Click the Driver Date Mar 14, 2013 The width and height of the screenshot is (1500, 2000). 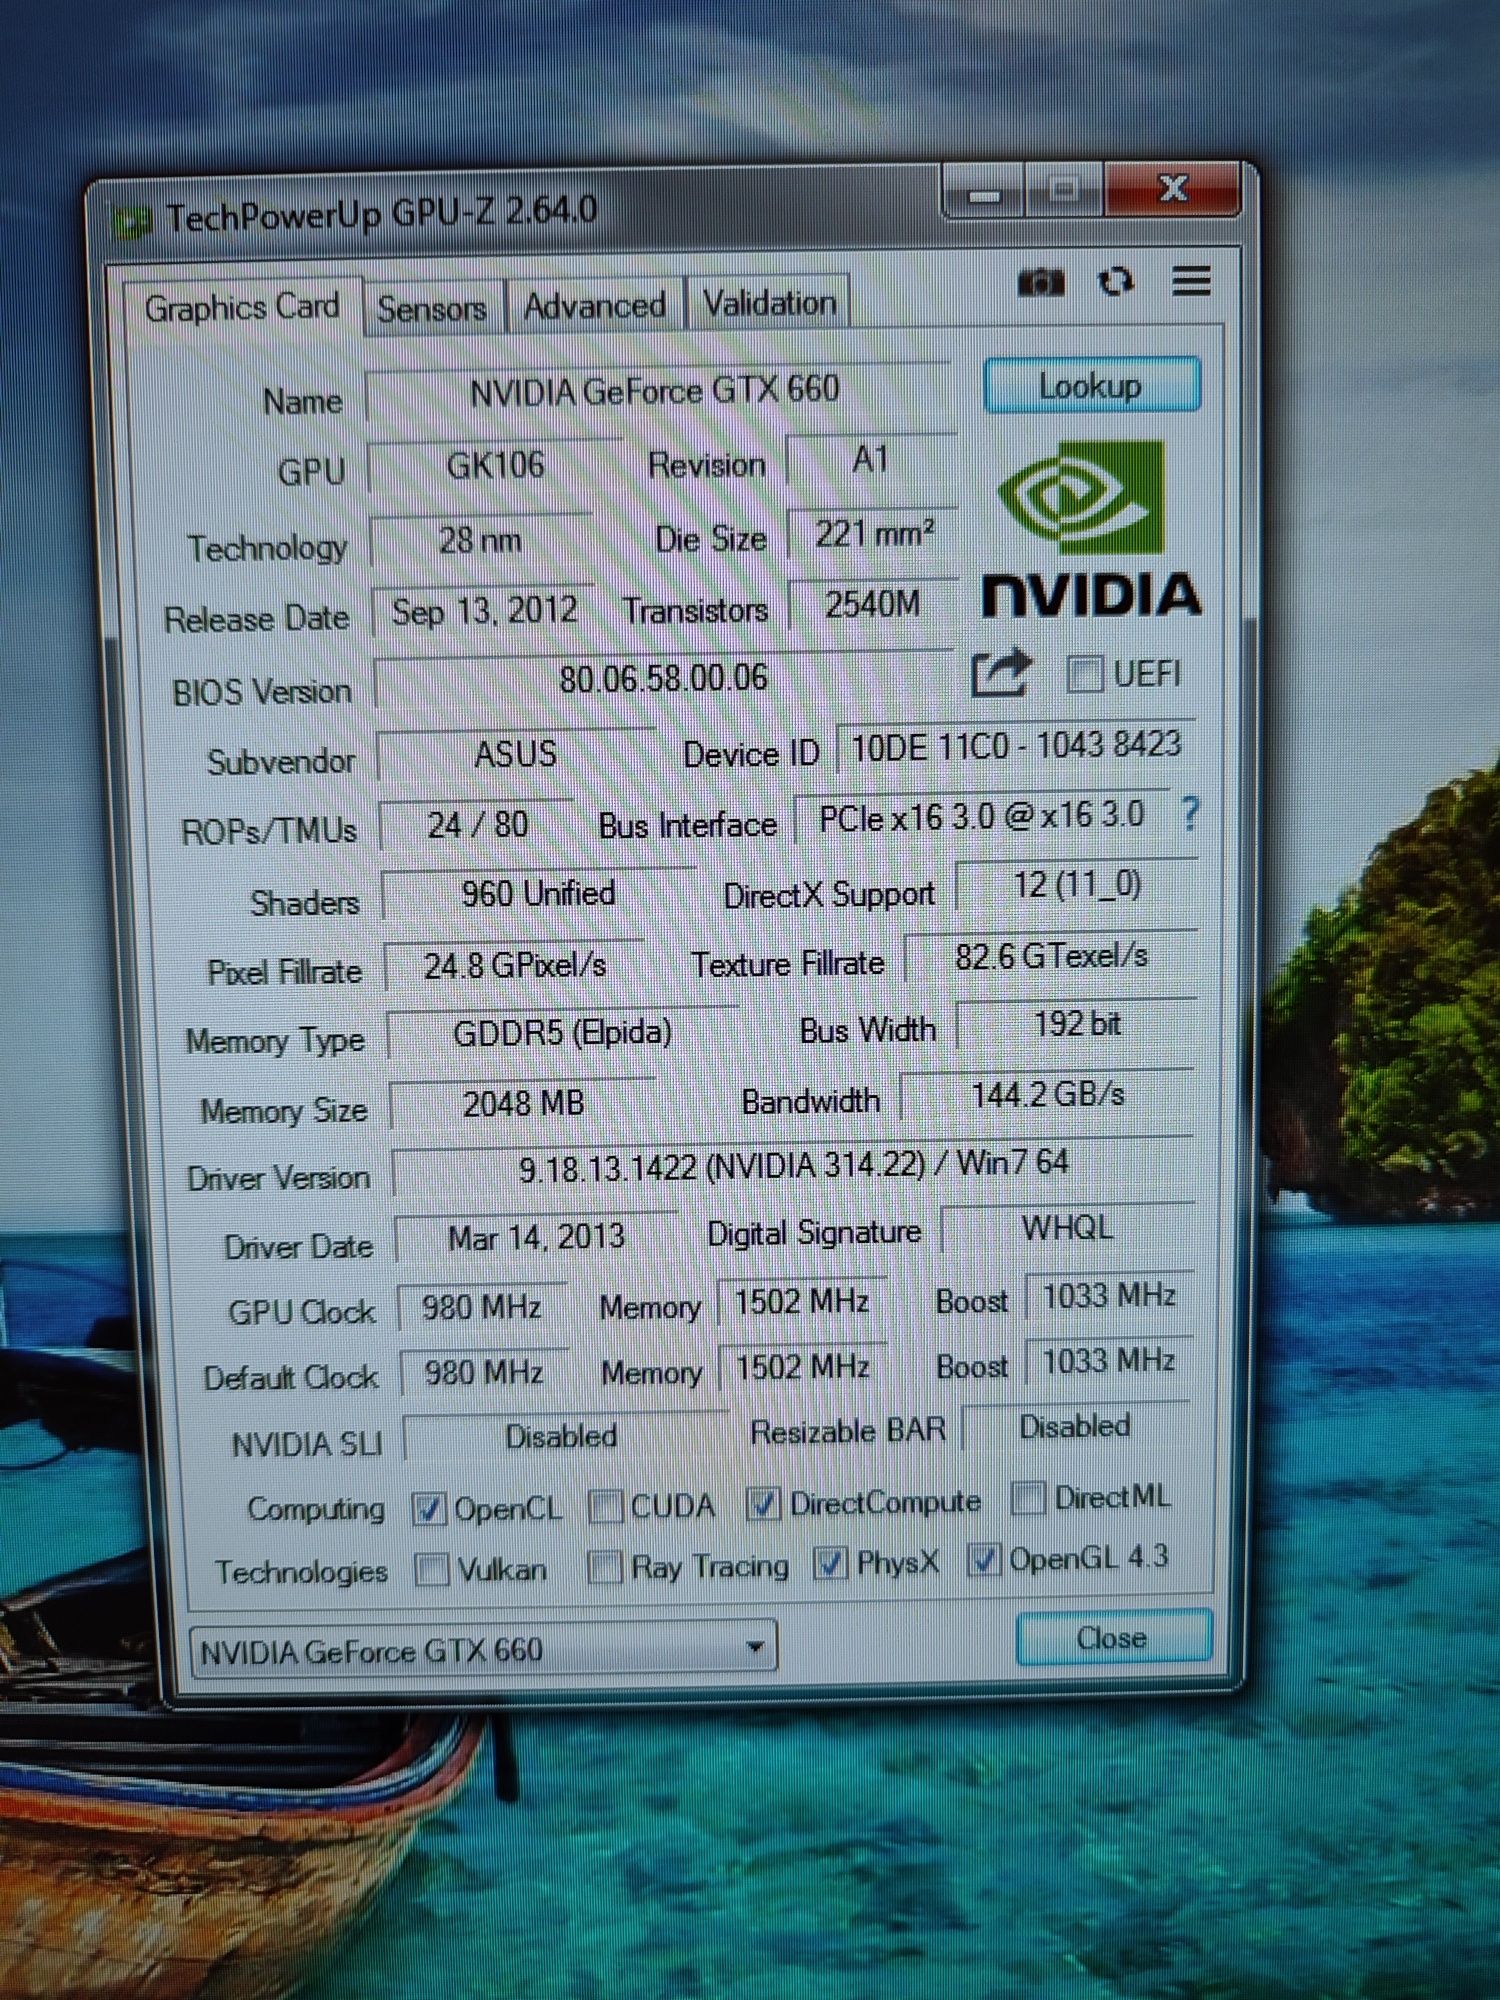536,1237
